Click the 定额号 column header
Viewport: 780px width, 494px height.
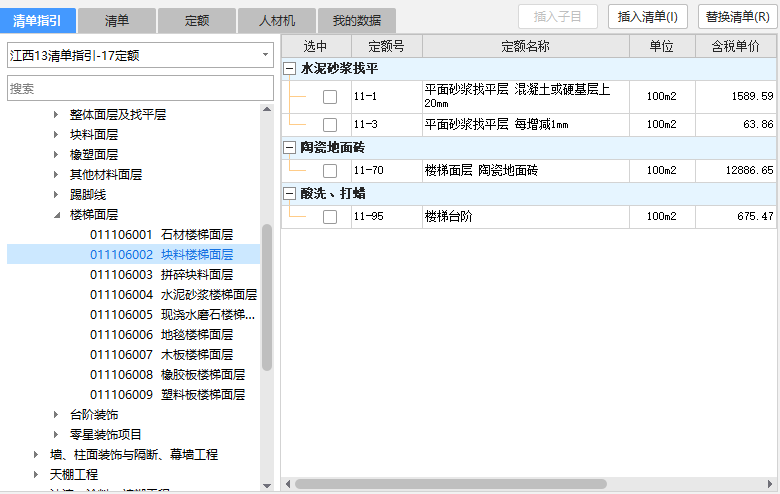tap(387, 46)
